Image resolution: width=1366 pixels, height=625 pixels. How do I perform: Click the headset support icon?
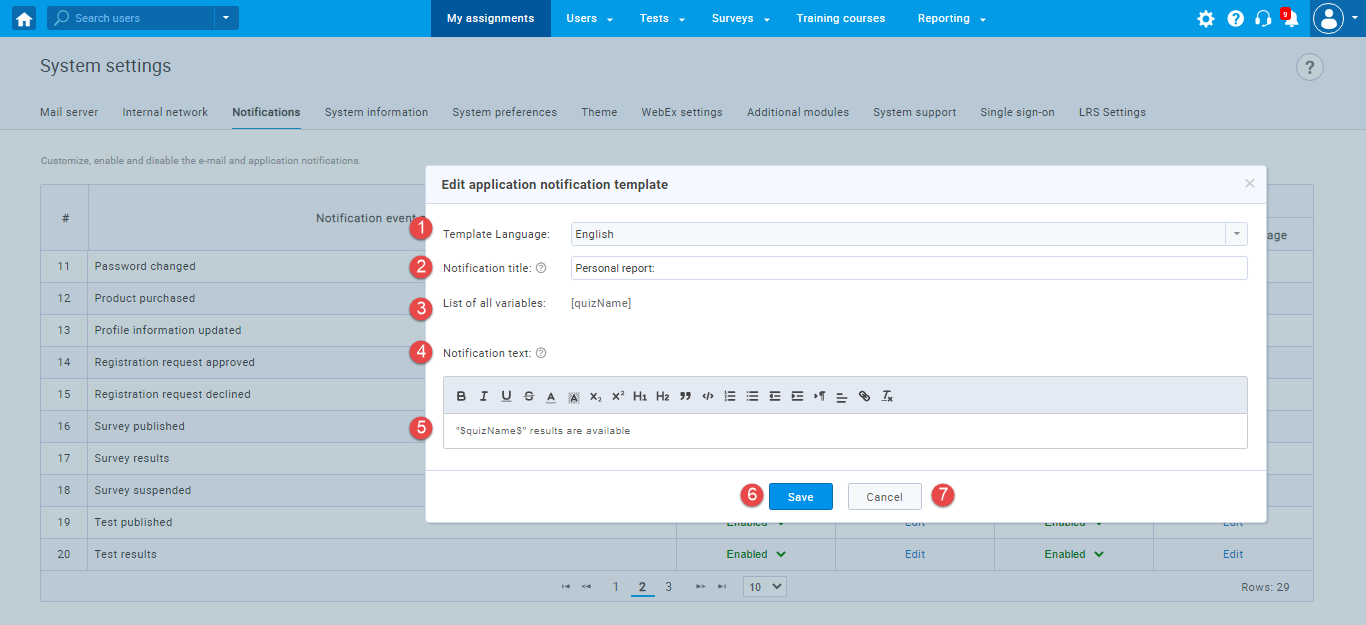point(1263,19)
